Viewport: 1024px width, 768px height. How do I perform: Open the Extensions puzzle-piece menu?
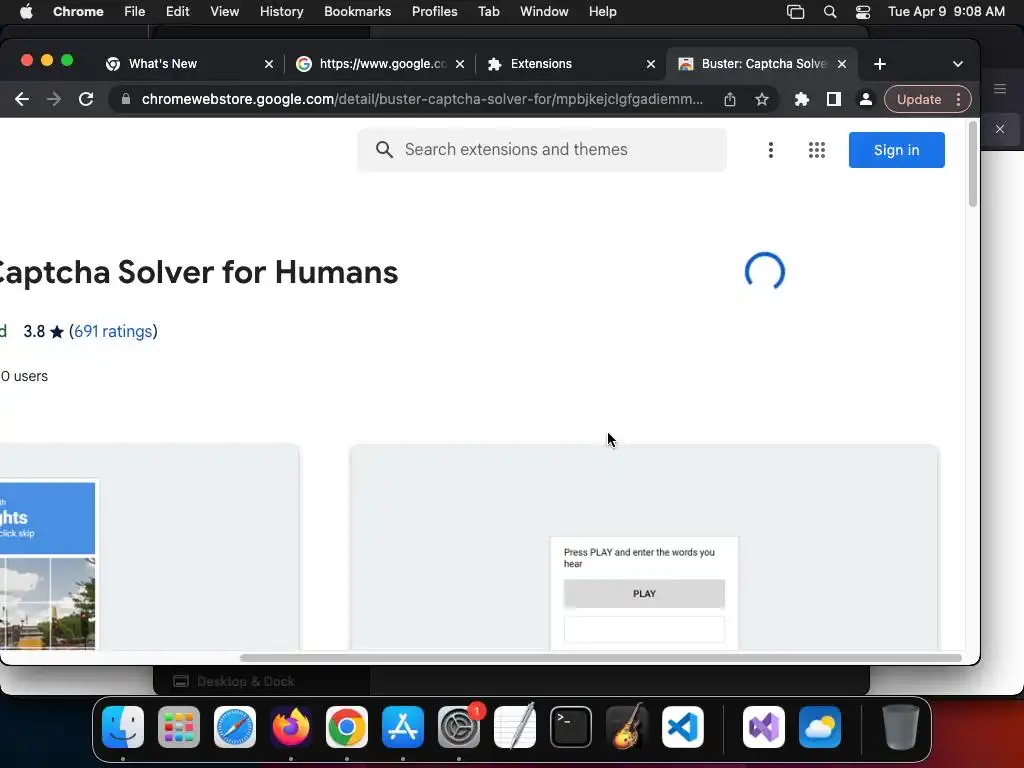(802, 99)
